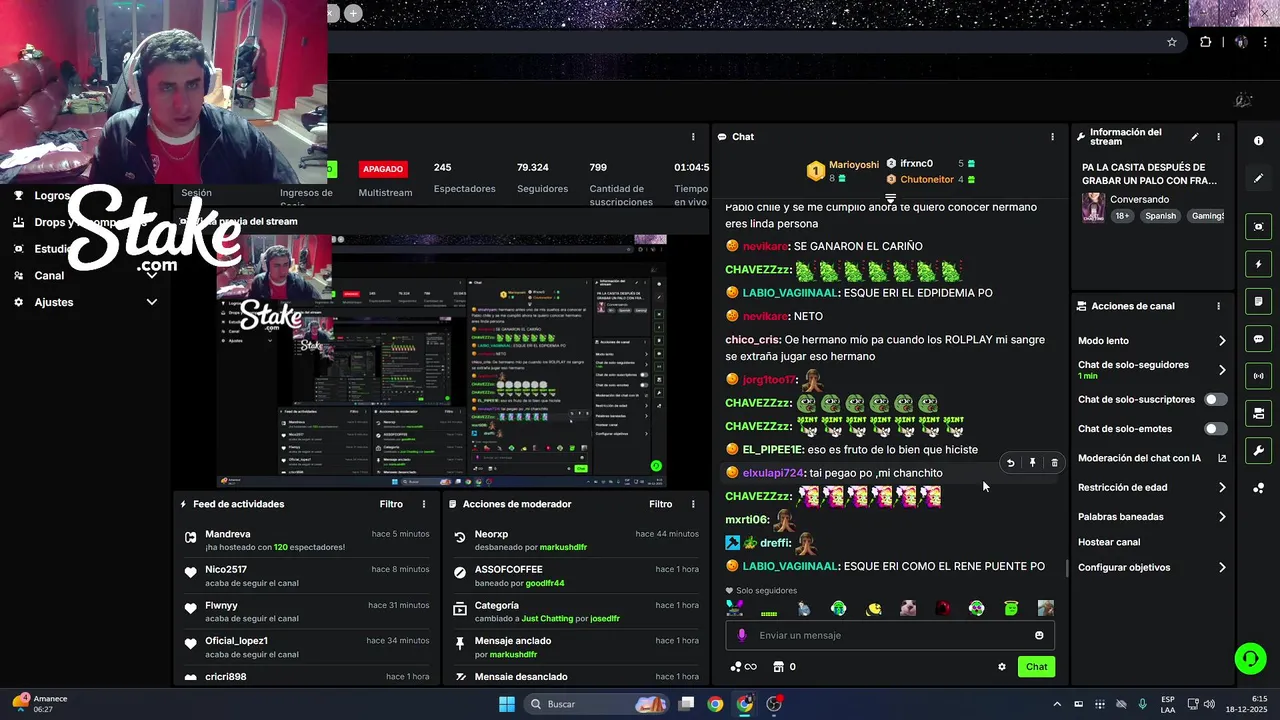Expand chat leaderboard chevron under Marioyoshi
This screenshot has height=720, width=1280.
point(890,198)
